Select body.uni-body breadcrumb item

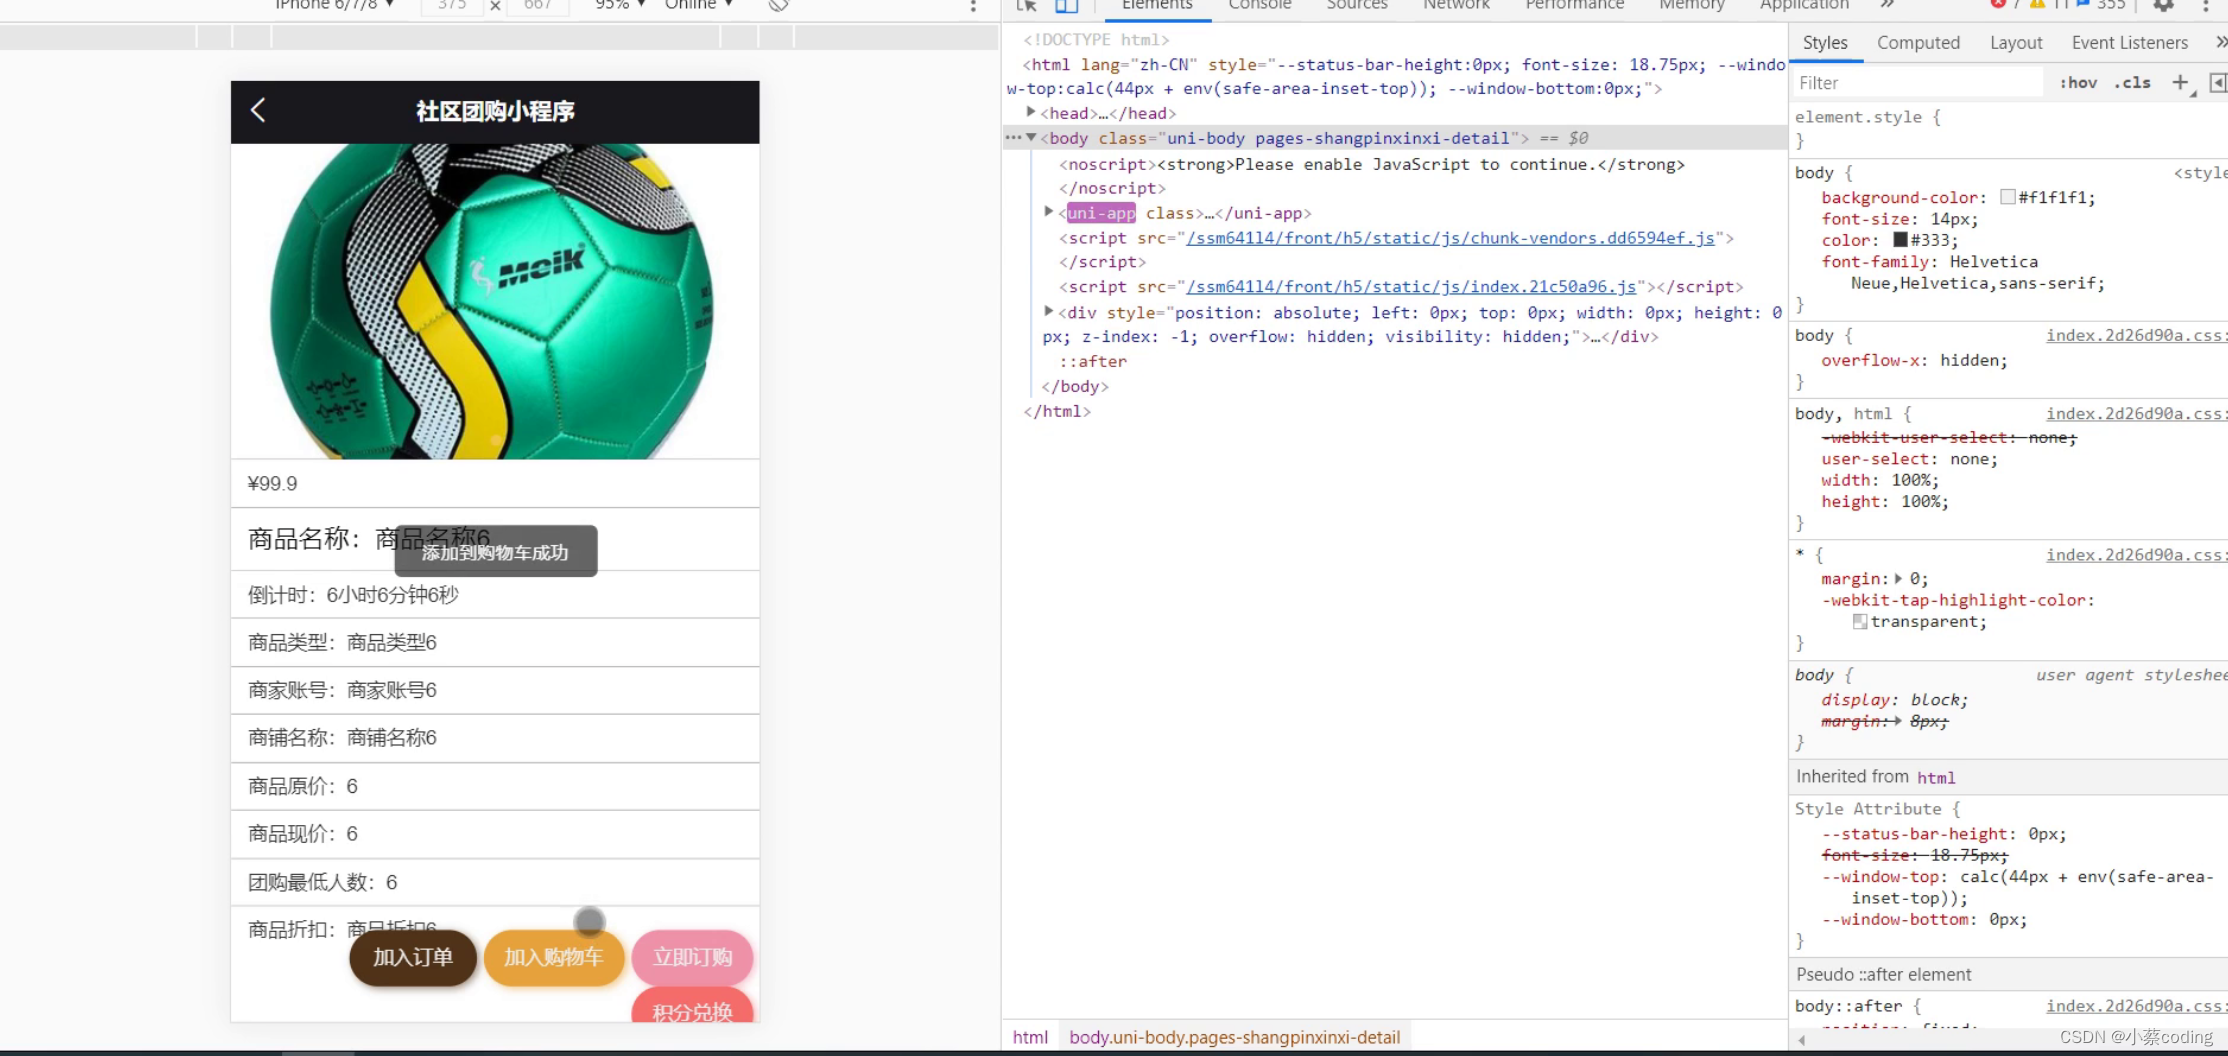(x=1234, y=1037)
